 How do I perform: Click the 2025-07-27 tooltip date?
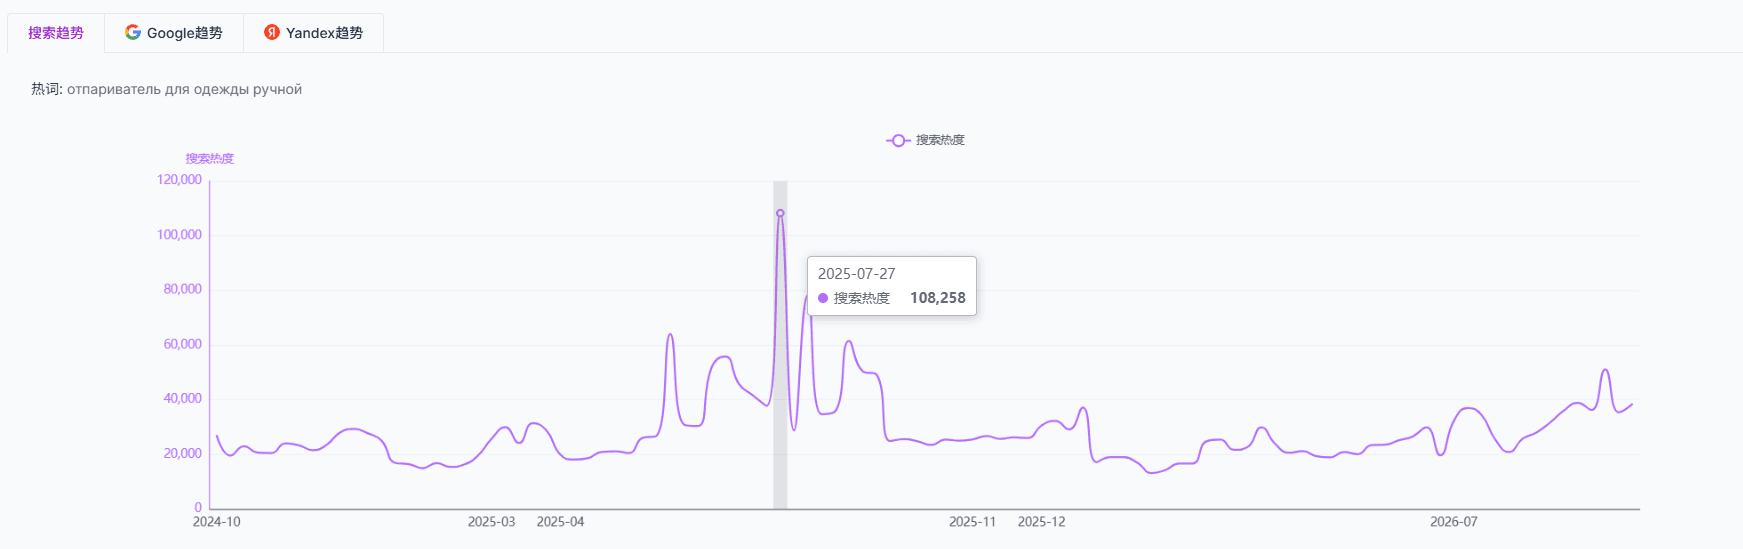pos(857,273)
